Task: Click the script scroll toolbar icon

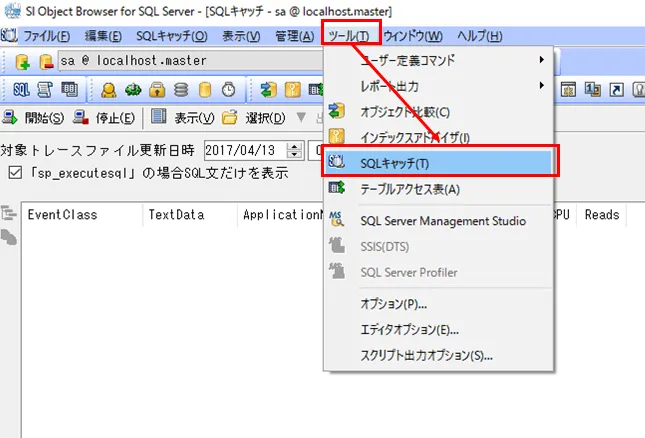Action: (x=45, y=89)
